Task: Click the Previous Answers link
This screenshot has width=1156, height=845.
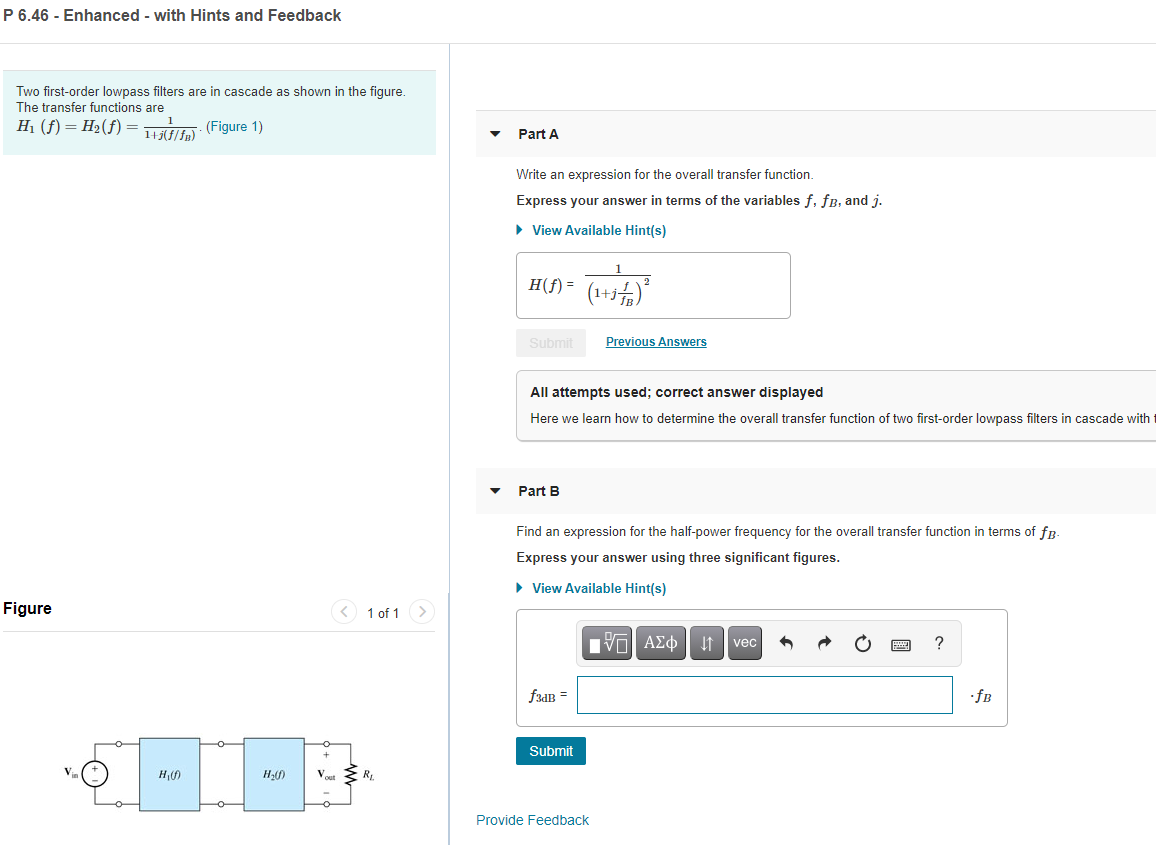Action: coord(655,341)
